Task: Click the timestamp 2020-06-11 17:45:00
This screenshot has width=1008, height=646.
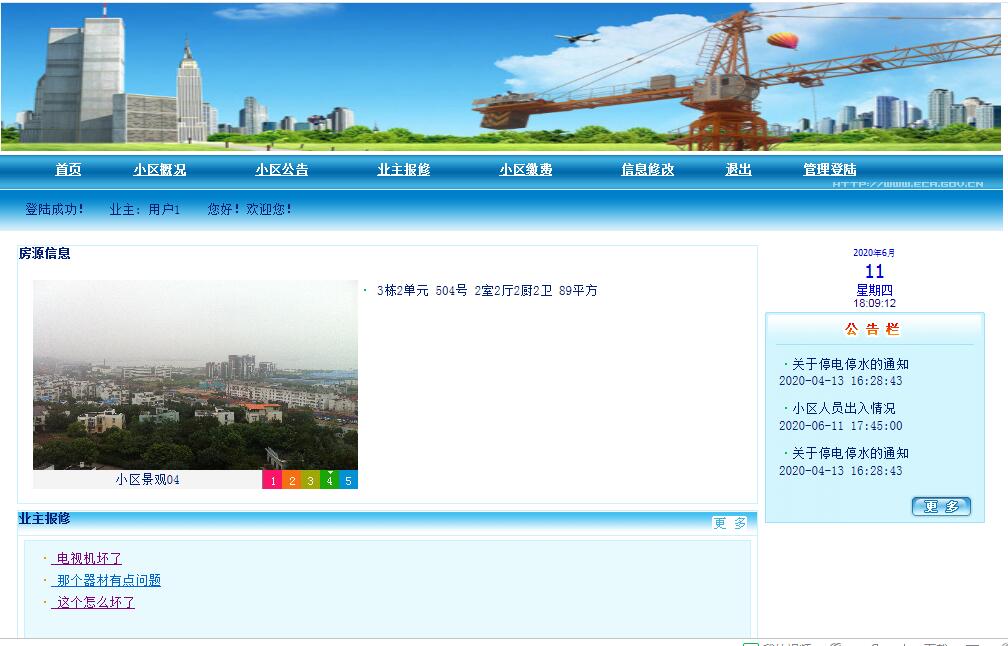Action: pyautogui.click(x=841, y=426)
